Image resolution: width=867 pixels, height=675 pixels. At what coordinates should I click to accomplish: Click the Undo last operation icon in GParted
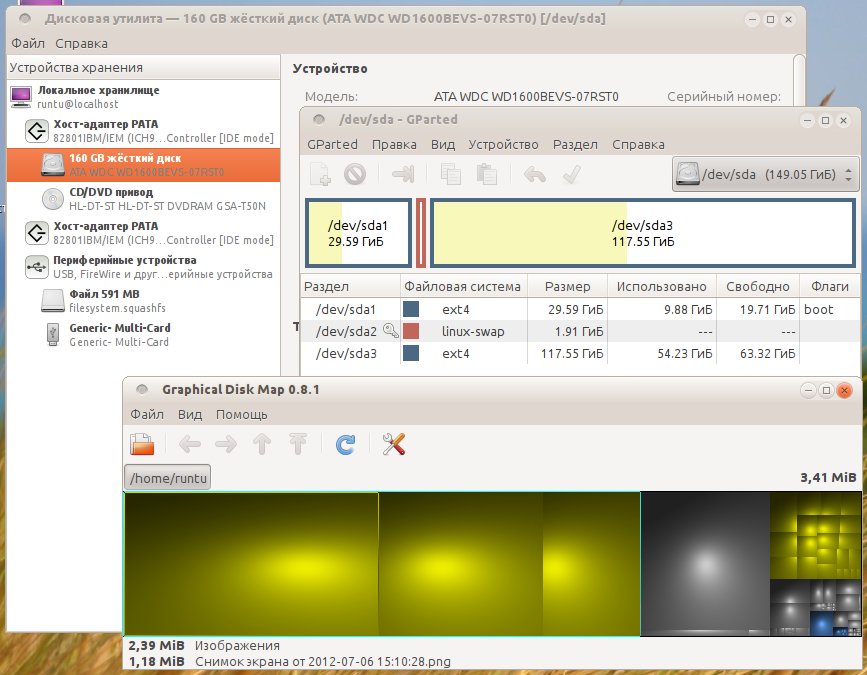pos(535,175)
